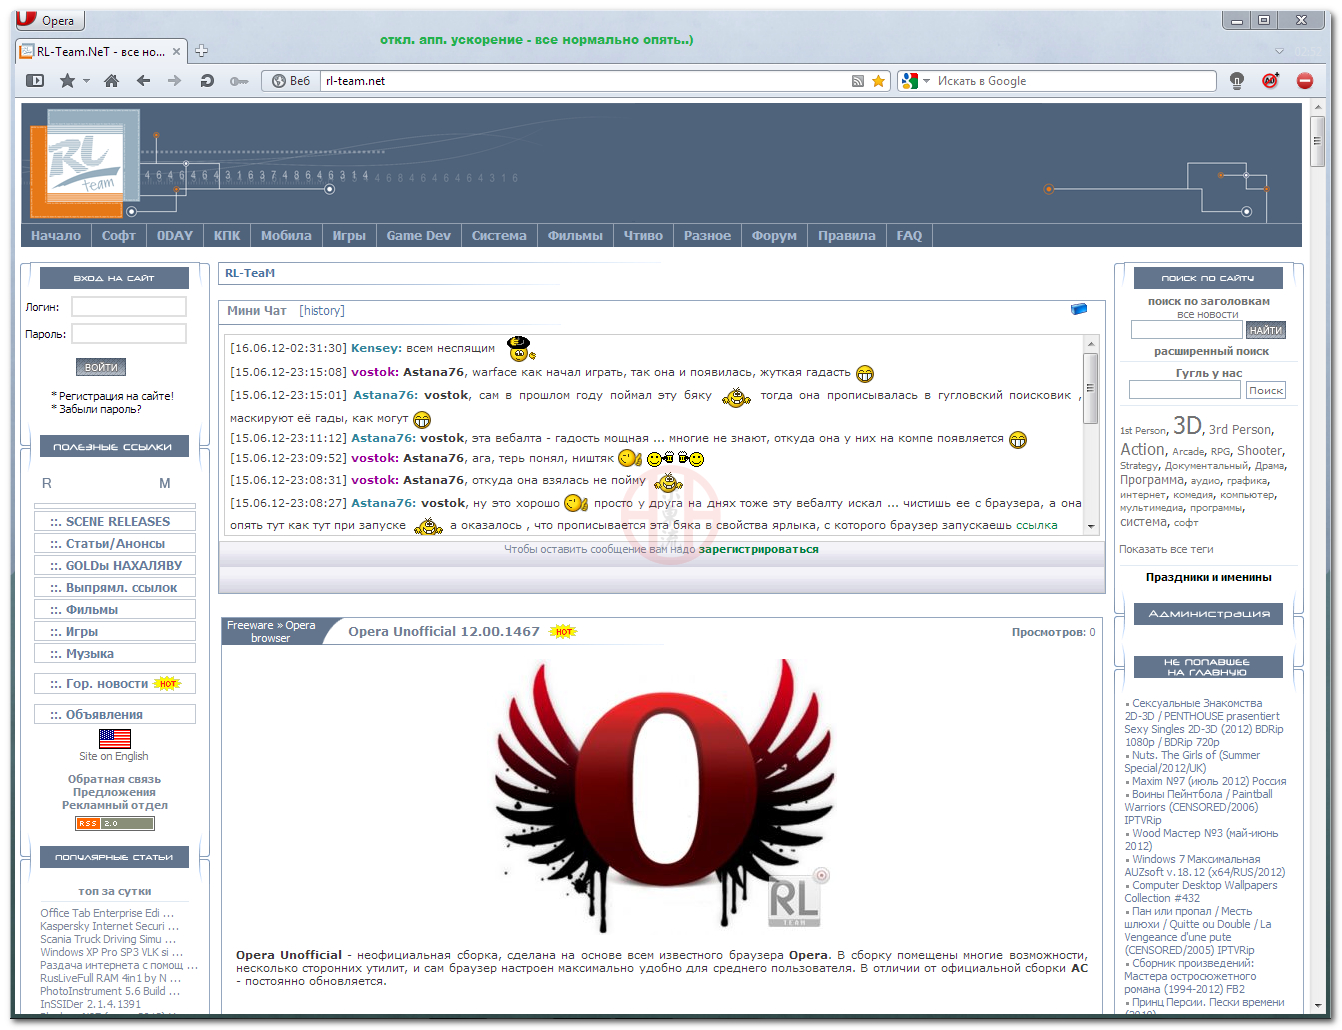The height and width of the screenshot is (1030, 1342).
Task: Click the ссылка link in chat message
Action: [x=1037, y=525]
